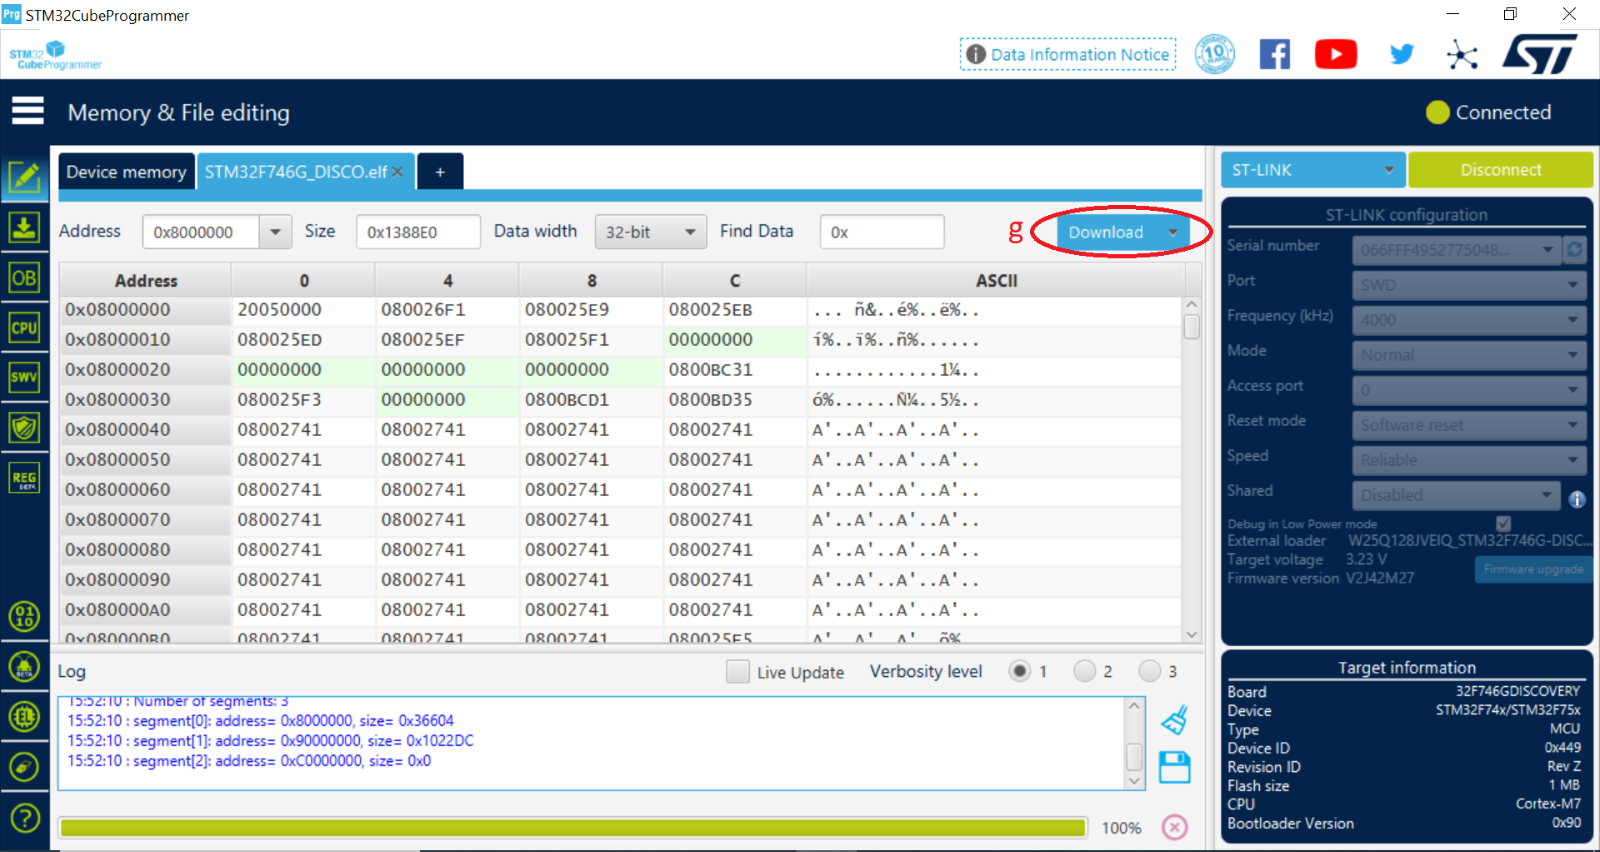Click the Firmware upgrade button
This screenshot has height=852, width=1600.
1533,569
